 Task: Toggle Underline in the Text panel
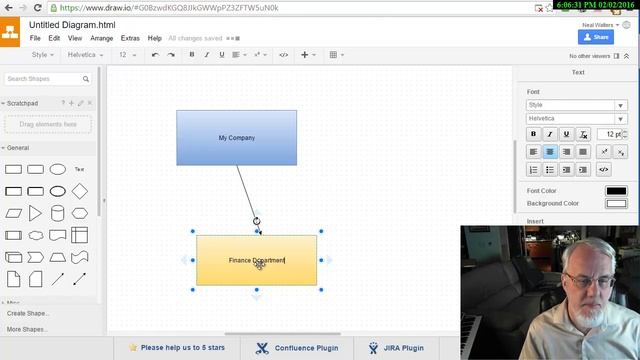pyautogui.click(x=566, y=134)
